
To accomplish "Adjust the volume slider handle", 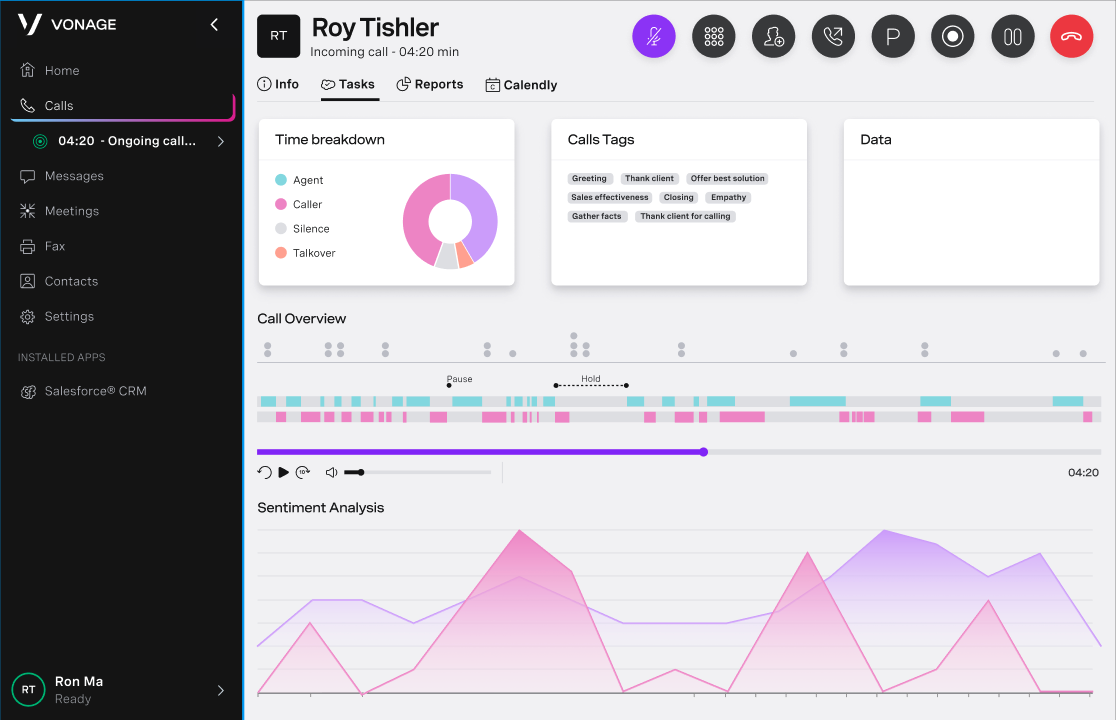I will coord(361,472).
